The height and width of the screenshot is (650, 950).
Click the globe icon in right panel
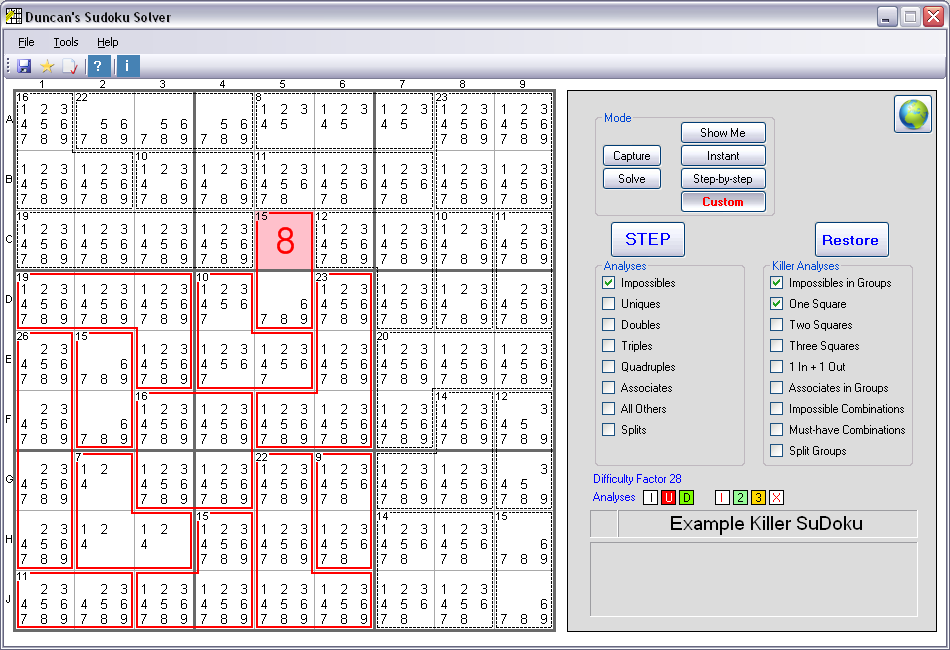coord(912,115)
